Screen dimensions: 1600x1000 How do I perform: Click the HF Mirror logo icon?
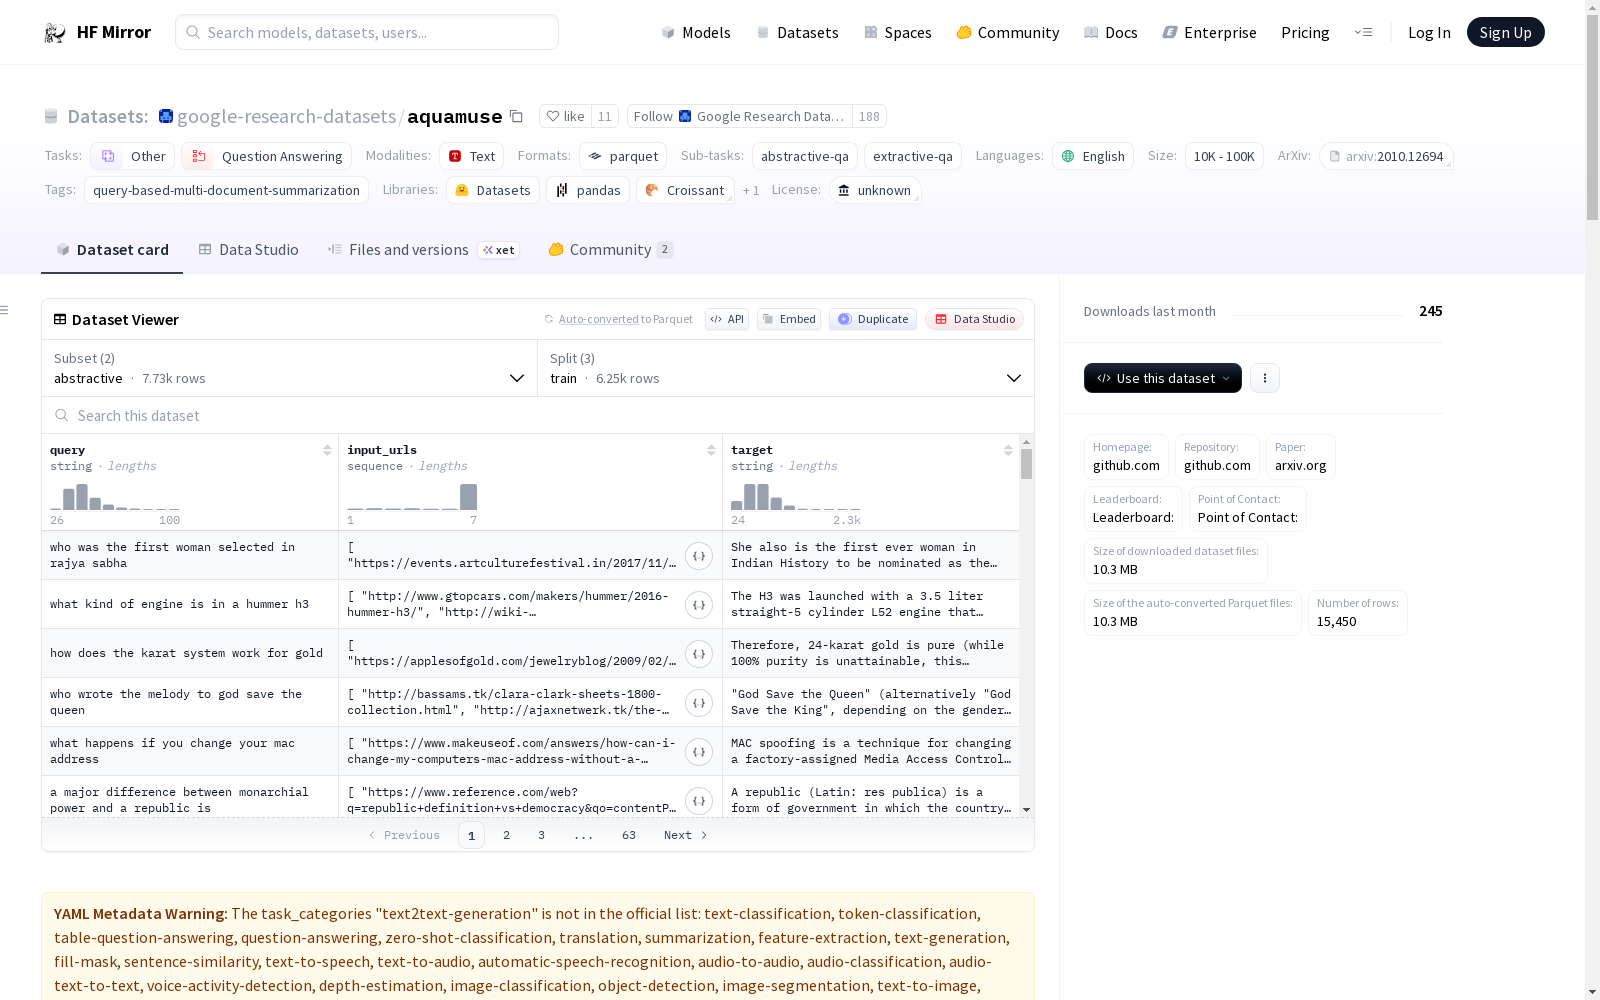(55, 33)
